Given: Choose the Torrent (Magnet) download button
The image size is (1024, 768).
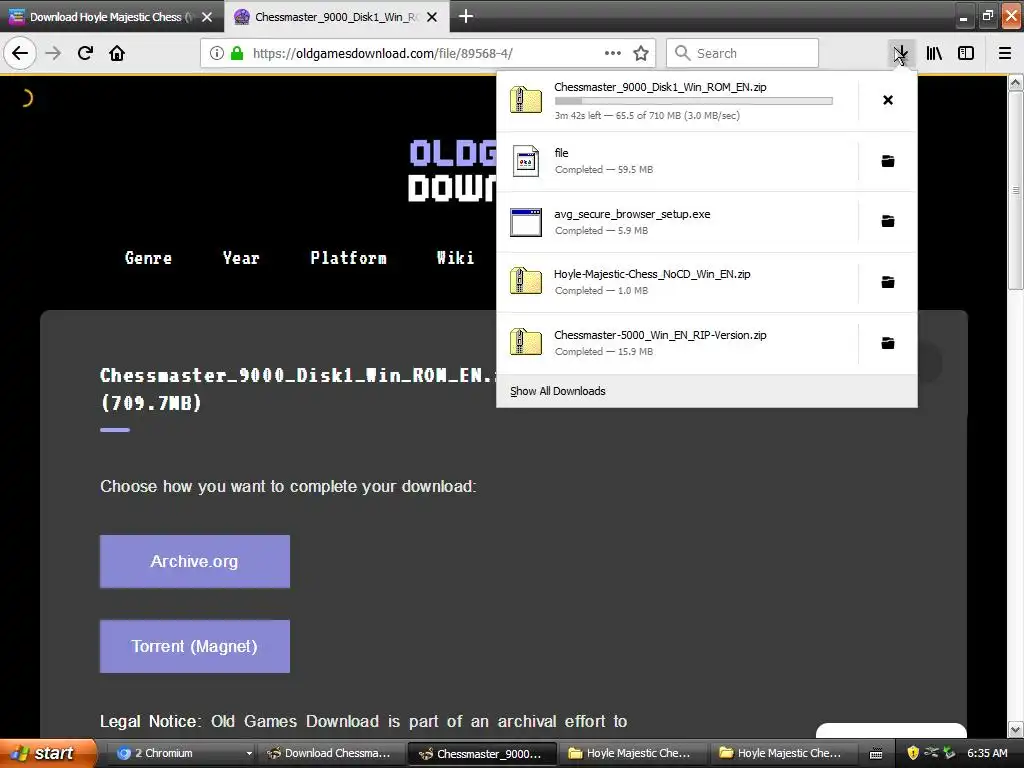Looking at the screenshot, I should point(195,647).
